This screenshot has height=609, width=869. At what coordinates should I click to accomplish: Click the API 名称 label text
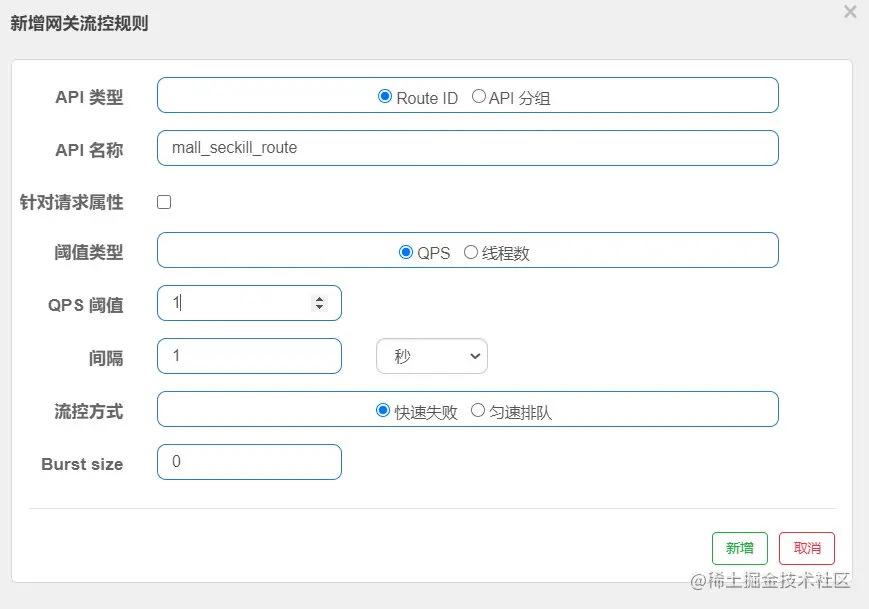pyautogui.click(x=89, y=150)
